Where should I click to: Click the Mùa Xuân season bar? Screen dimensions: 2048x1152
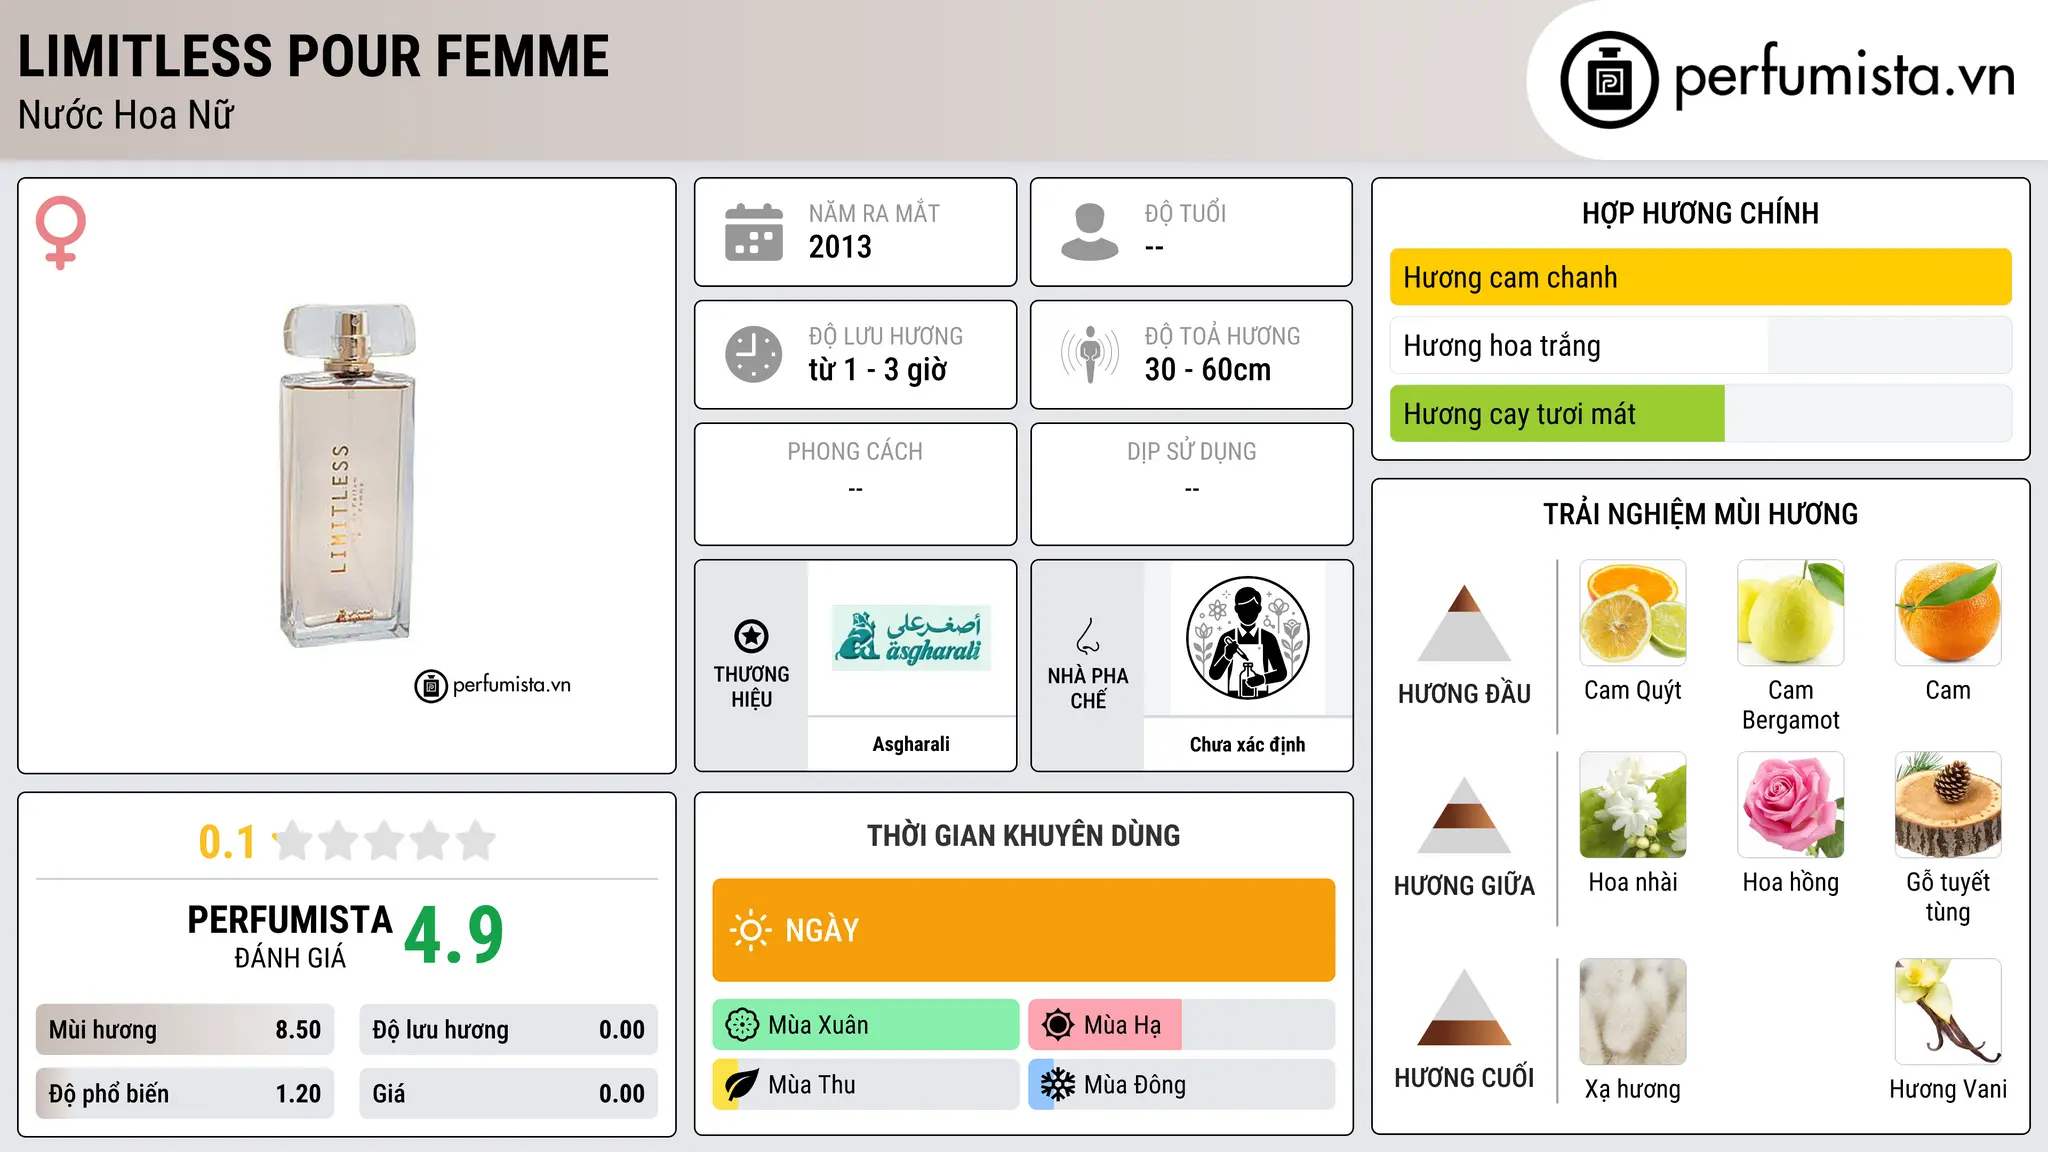(x=866, y=1025)
